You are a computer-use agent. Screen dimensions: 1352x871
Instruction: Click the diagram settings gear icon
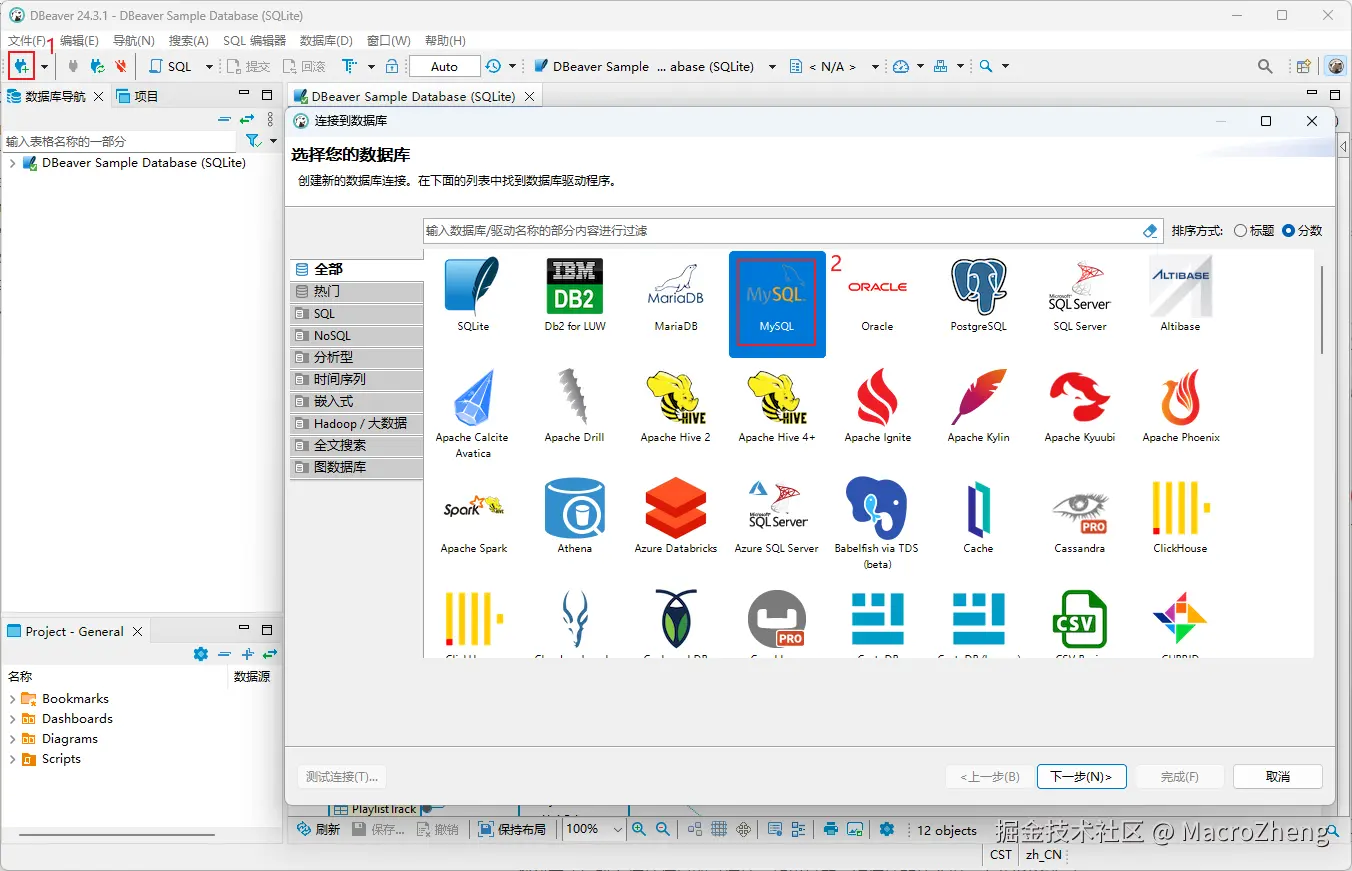pyautogui.click(x=887, y=829)
